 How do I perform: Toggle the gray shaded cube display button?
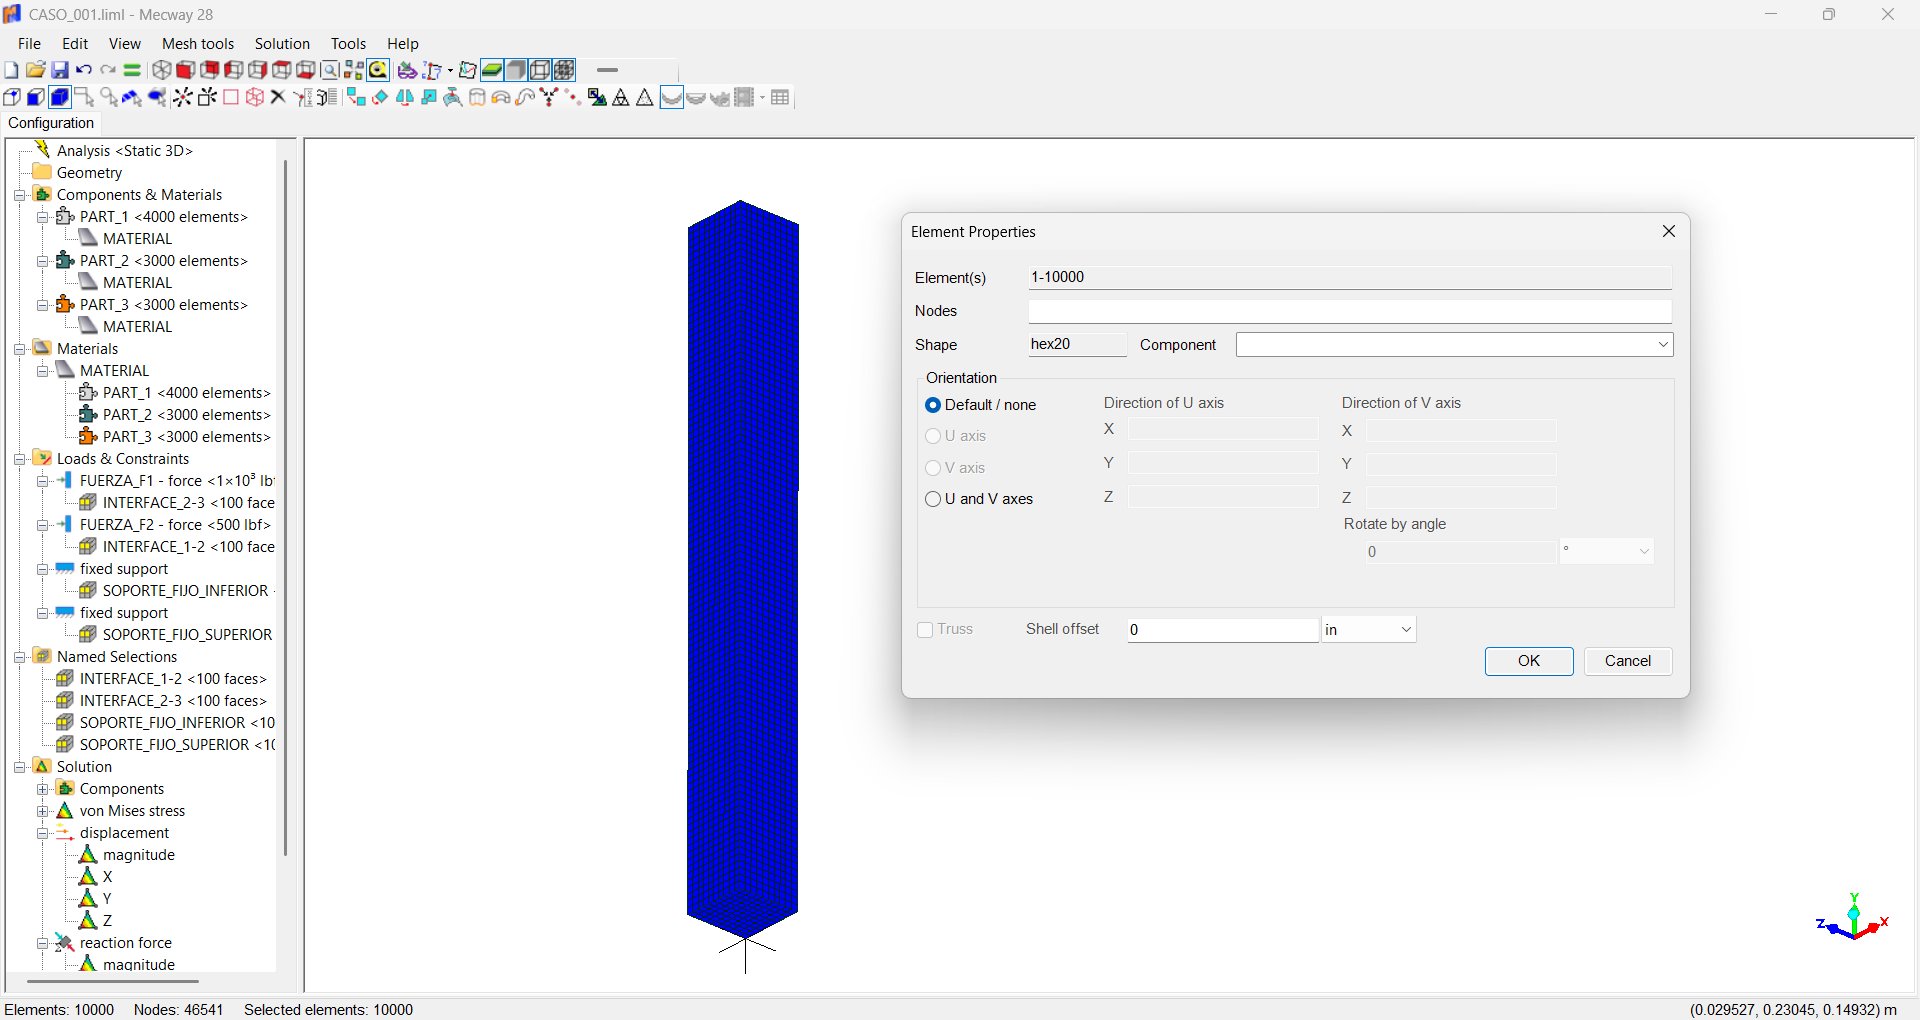(516, 70)
